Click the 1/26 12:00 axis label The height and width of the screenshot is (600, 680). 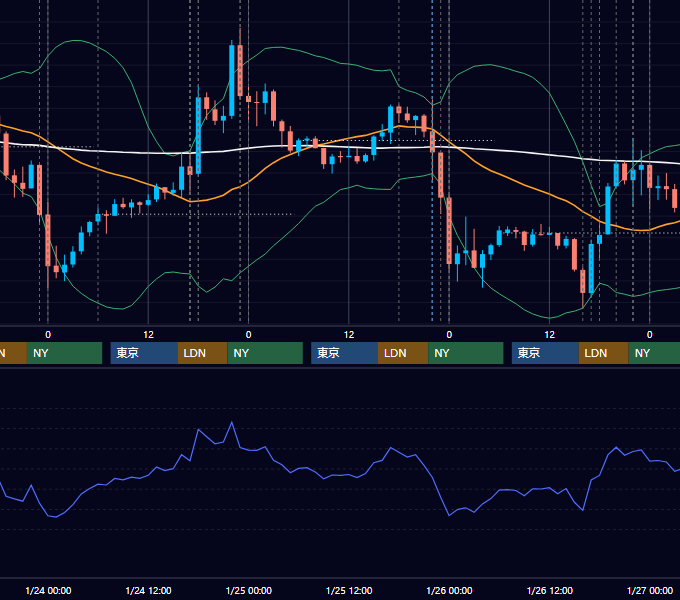[x=549, y=590]
